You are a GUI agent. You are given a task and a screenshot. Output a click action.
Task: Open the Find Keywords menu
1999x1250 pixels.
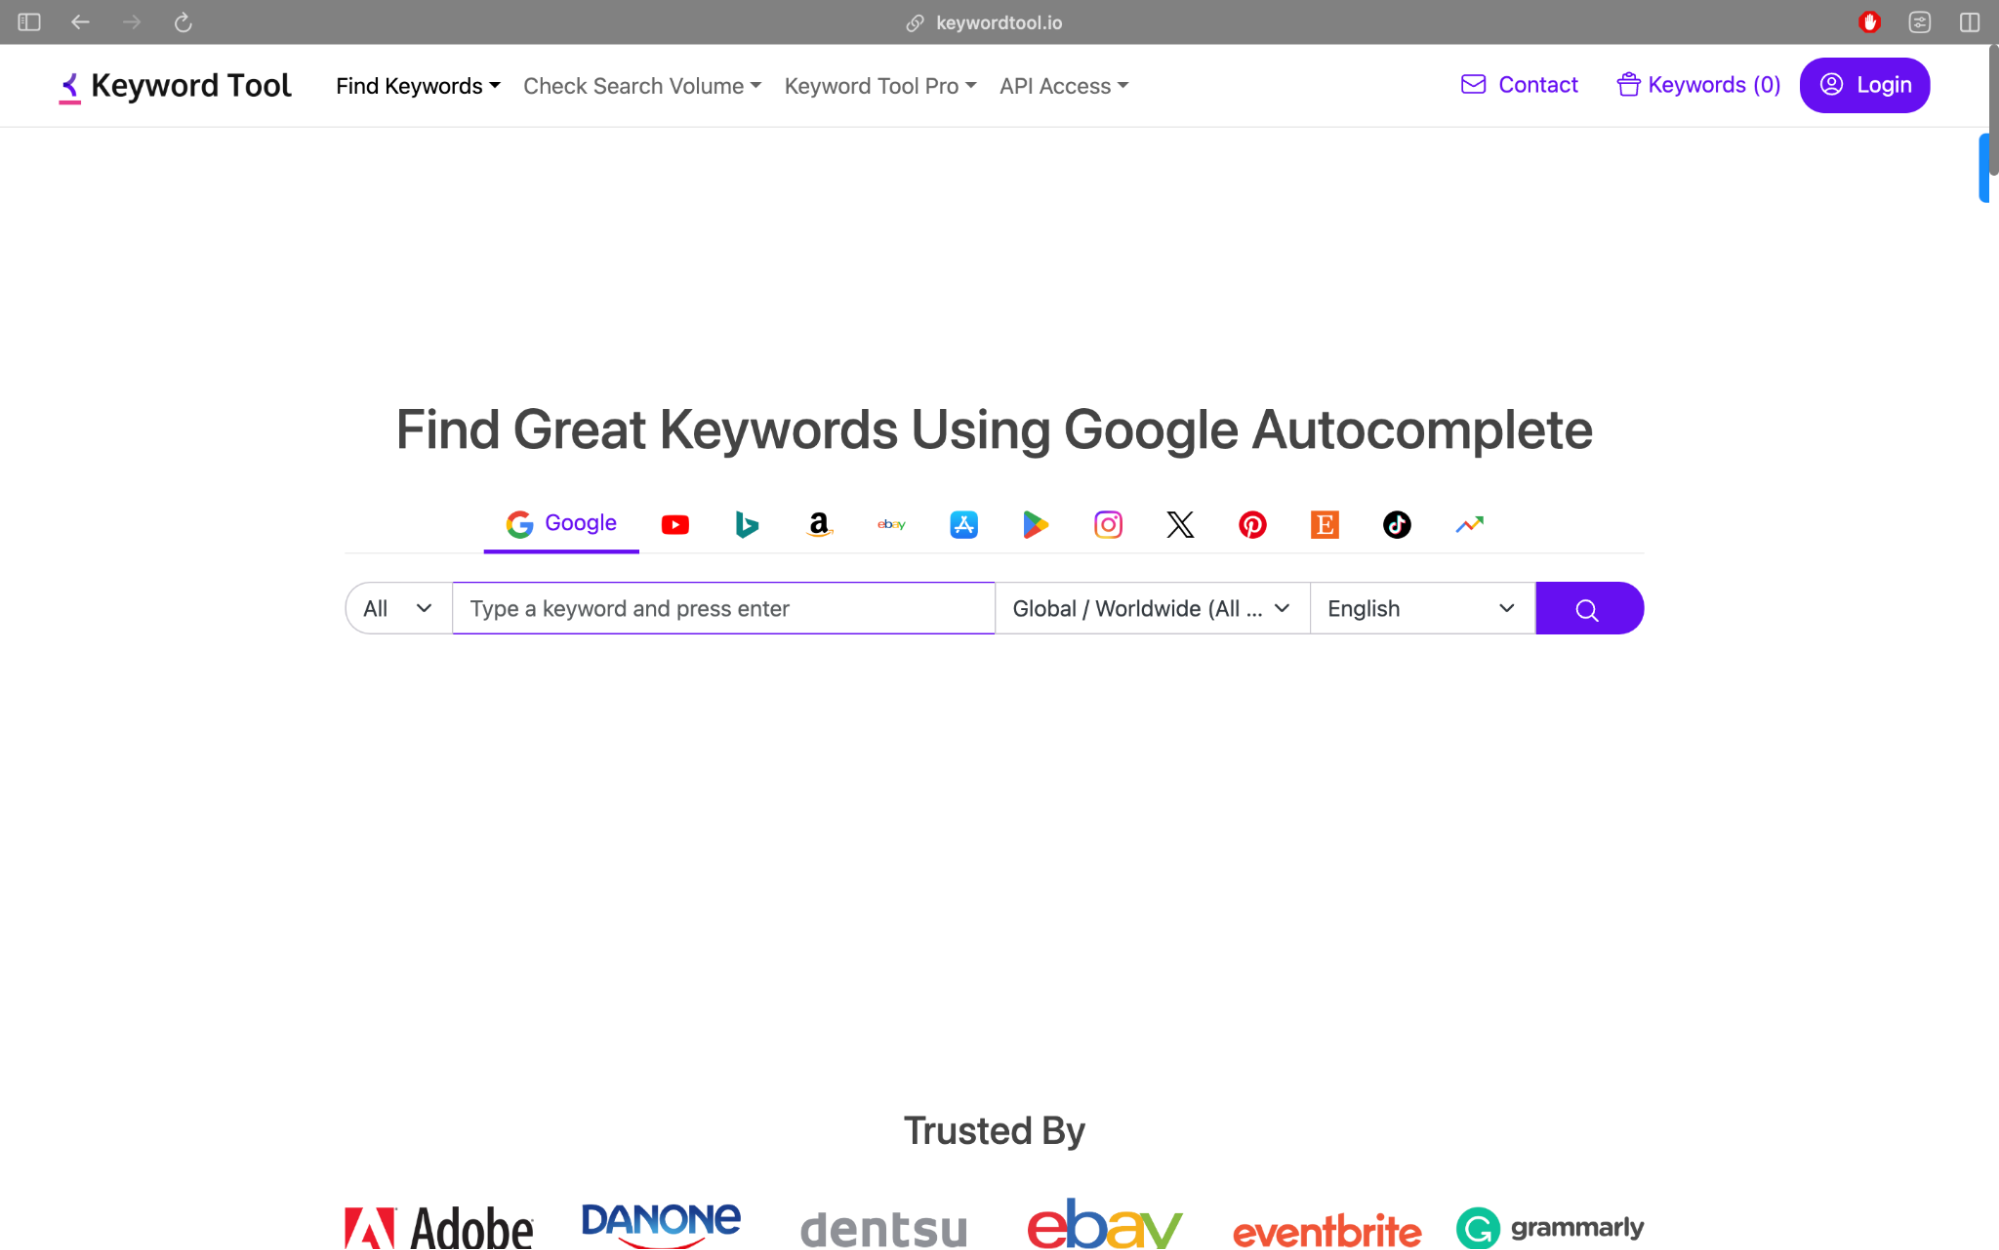pyautogui.click(x=418, y=86)
